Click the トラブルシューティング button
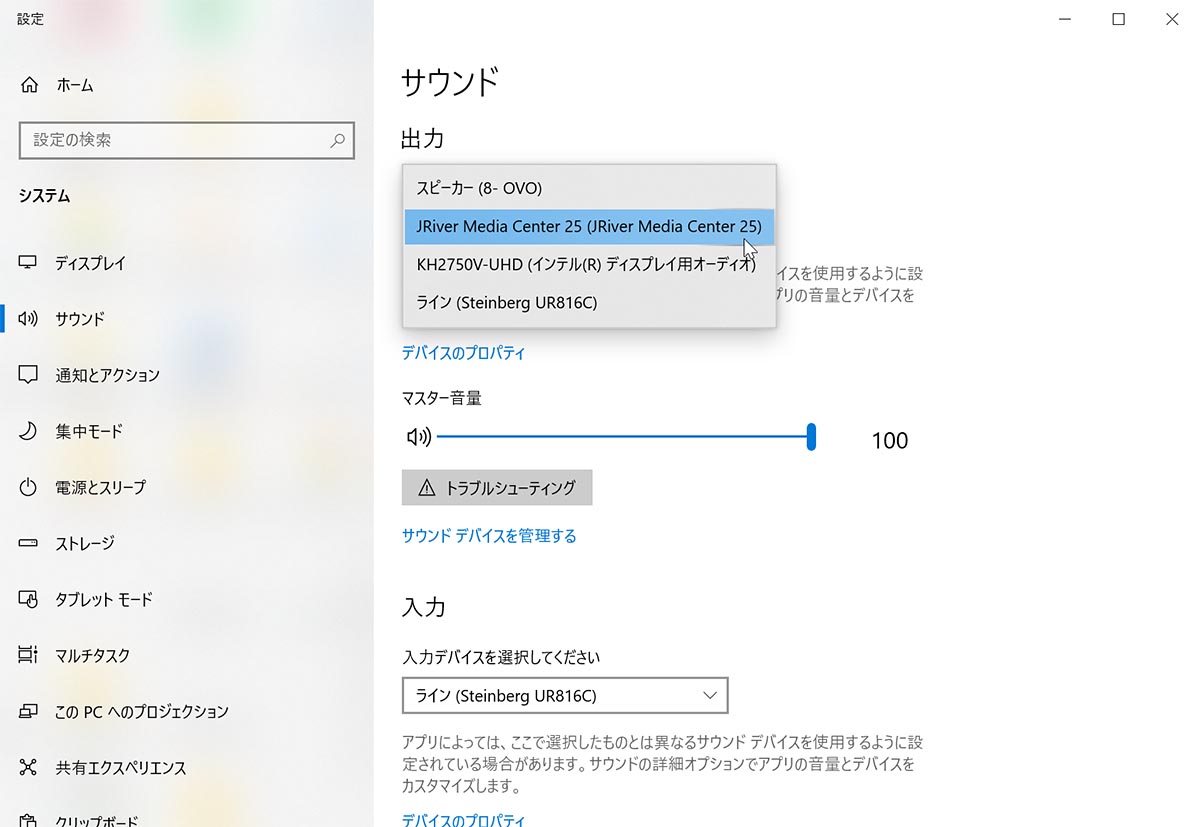Image resolution: width=1200 pixels, height=827 pixels. tap(497, 487)
